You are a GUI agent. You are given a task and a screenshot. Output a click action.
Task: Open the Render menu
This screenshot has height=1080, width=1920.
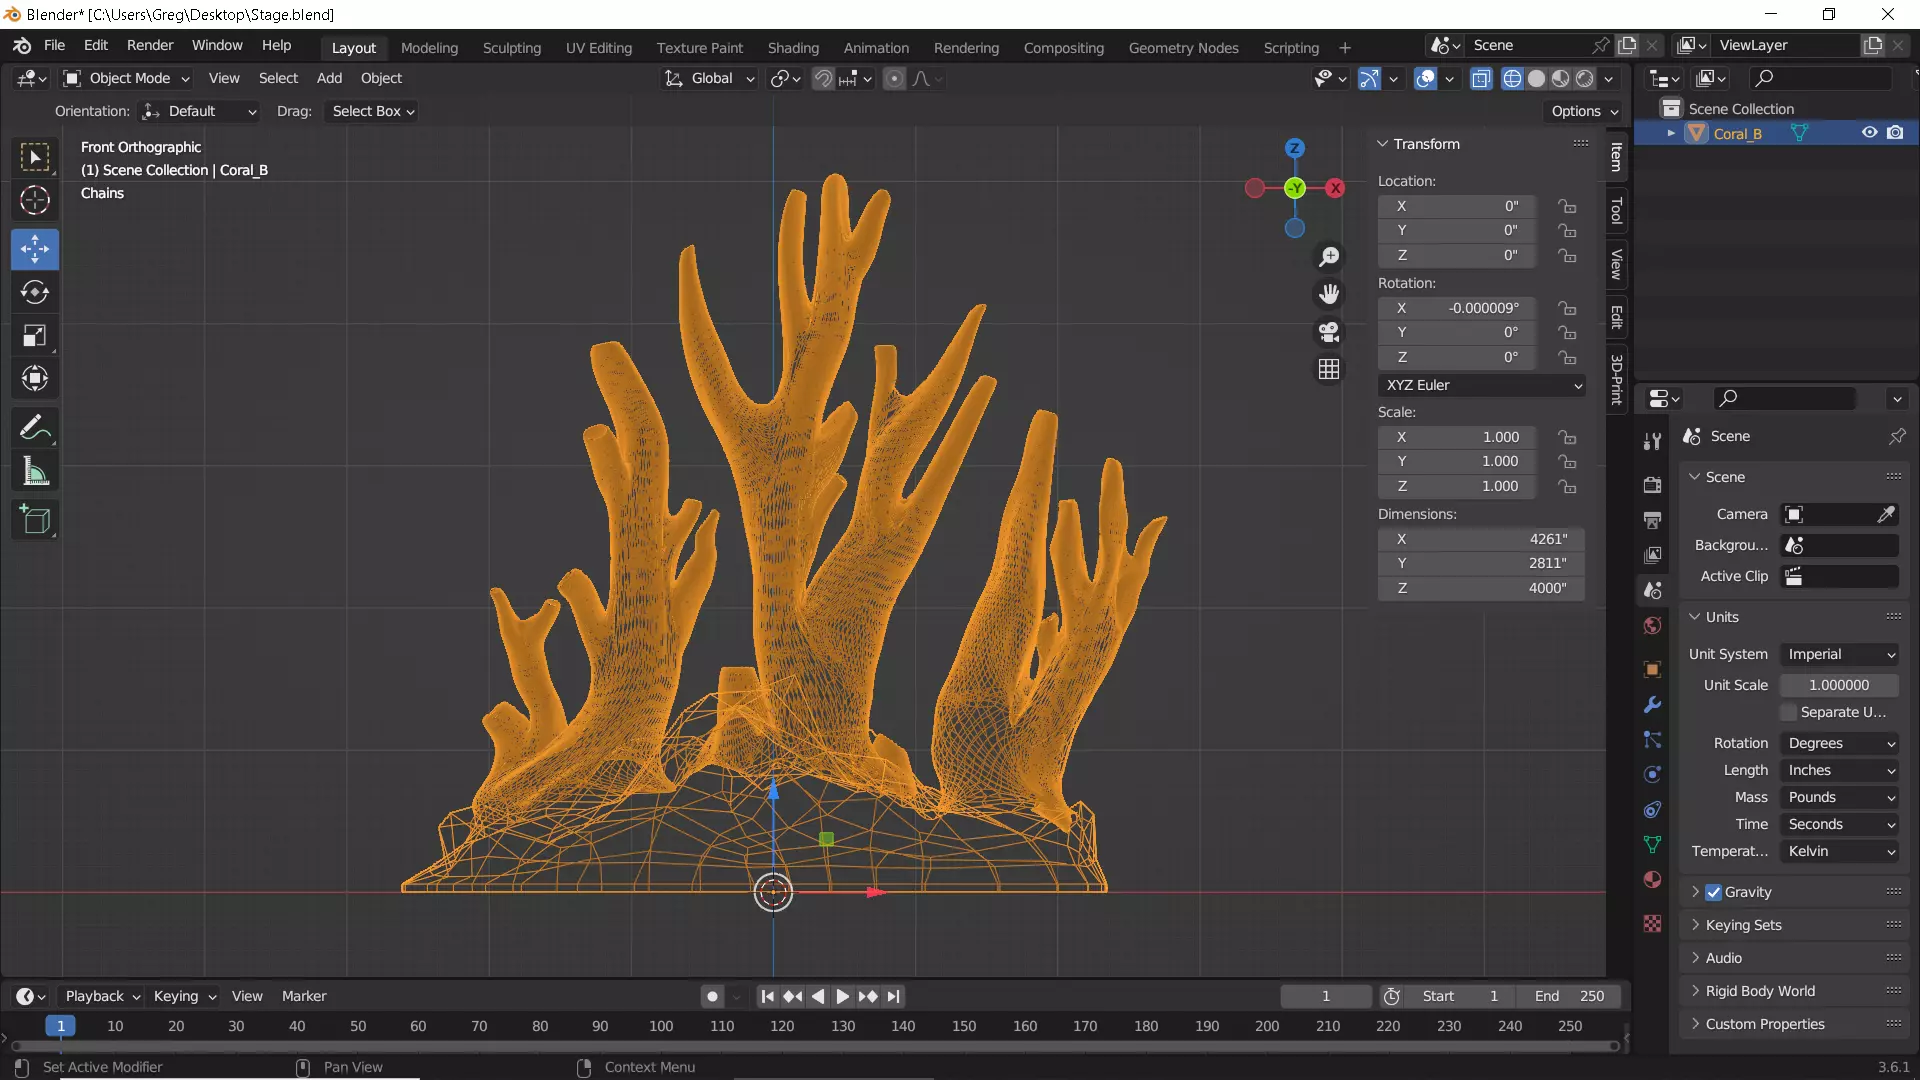point(150,46)
